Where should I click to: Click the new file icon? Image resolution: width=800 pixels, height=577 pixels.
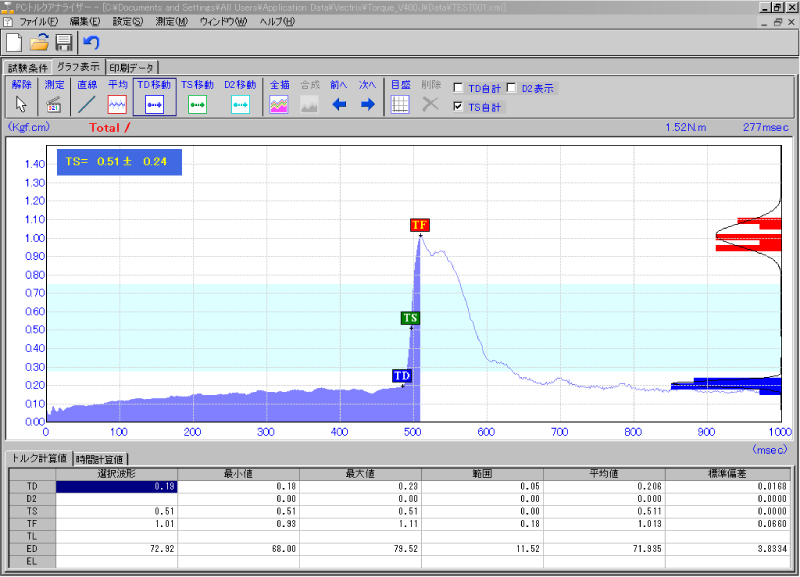pyautogui.click(x=14, y=42)
